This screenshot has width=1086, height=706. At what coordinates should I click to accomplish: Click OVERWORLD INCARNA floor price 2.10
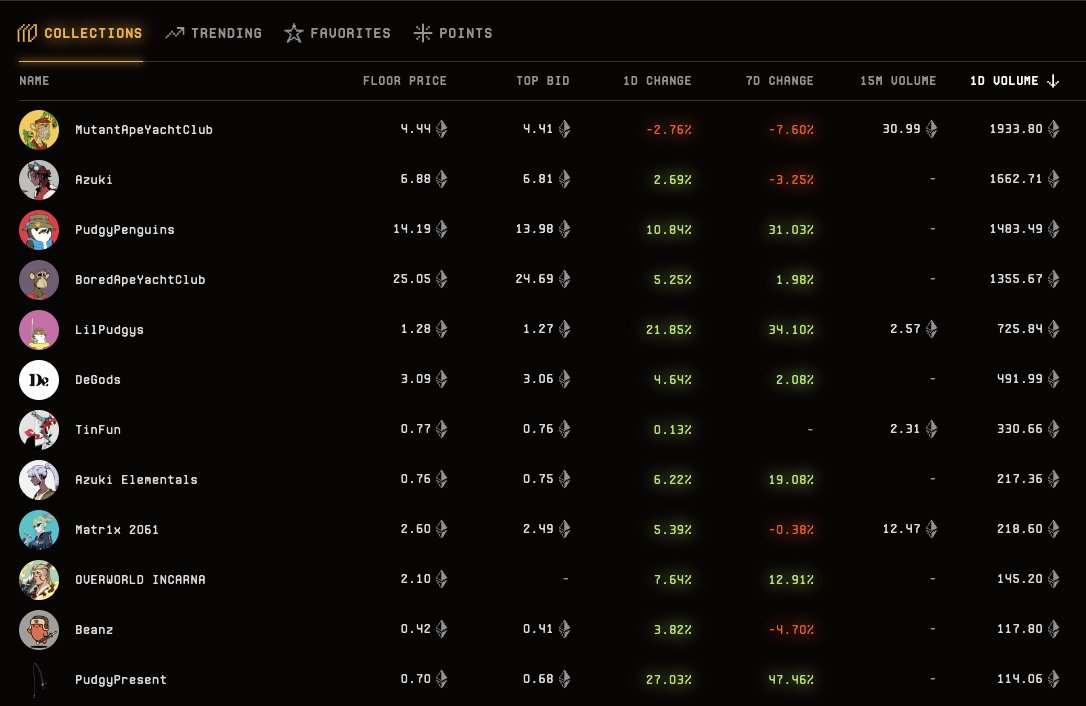(416, 579)
